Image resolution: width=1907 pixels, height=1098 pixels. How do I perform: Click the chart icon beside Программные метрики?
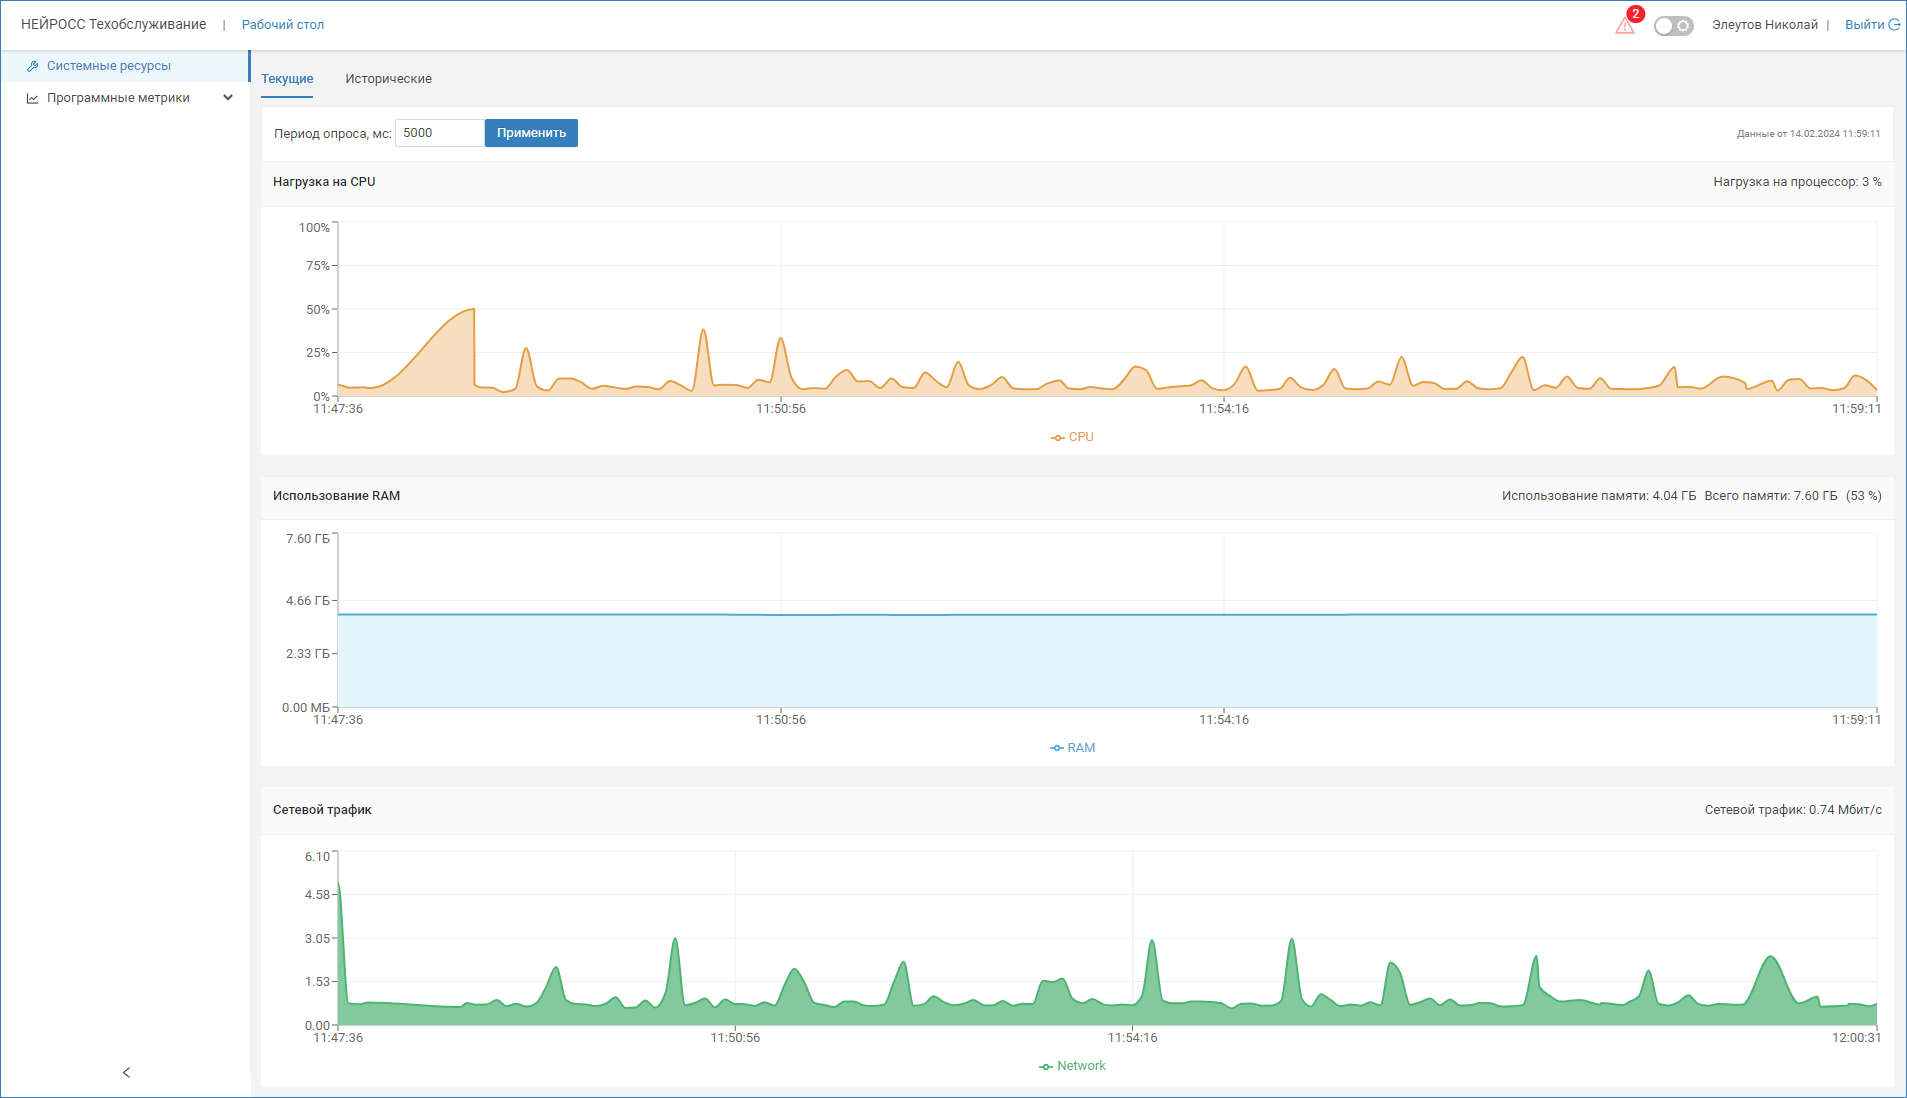33,98
